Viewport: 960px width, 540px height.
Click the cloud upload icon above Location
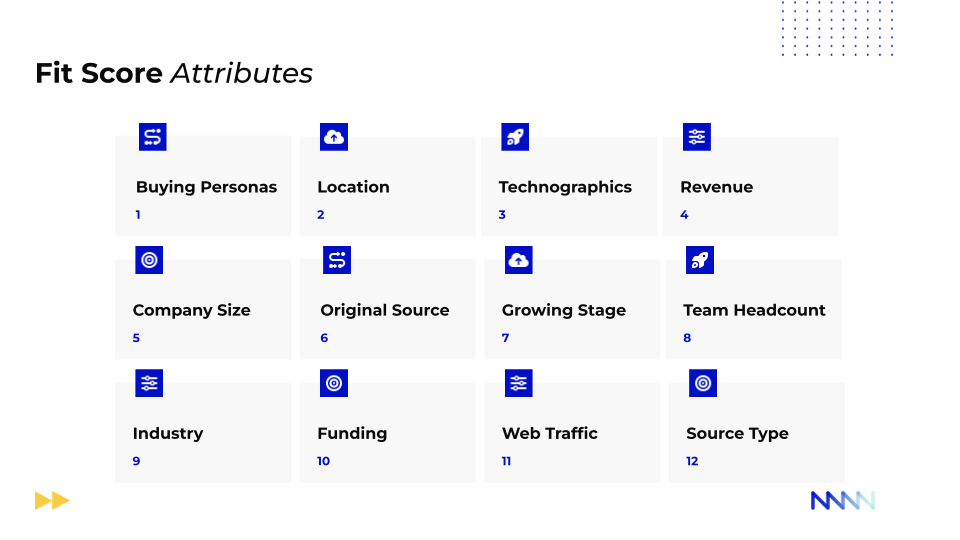click(x=334, y=137)
